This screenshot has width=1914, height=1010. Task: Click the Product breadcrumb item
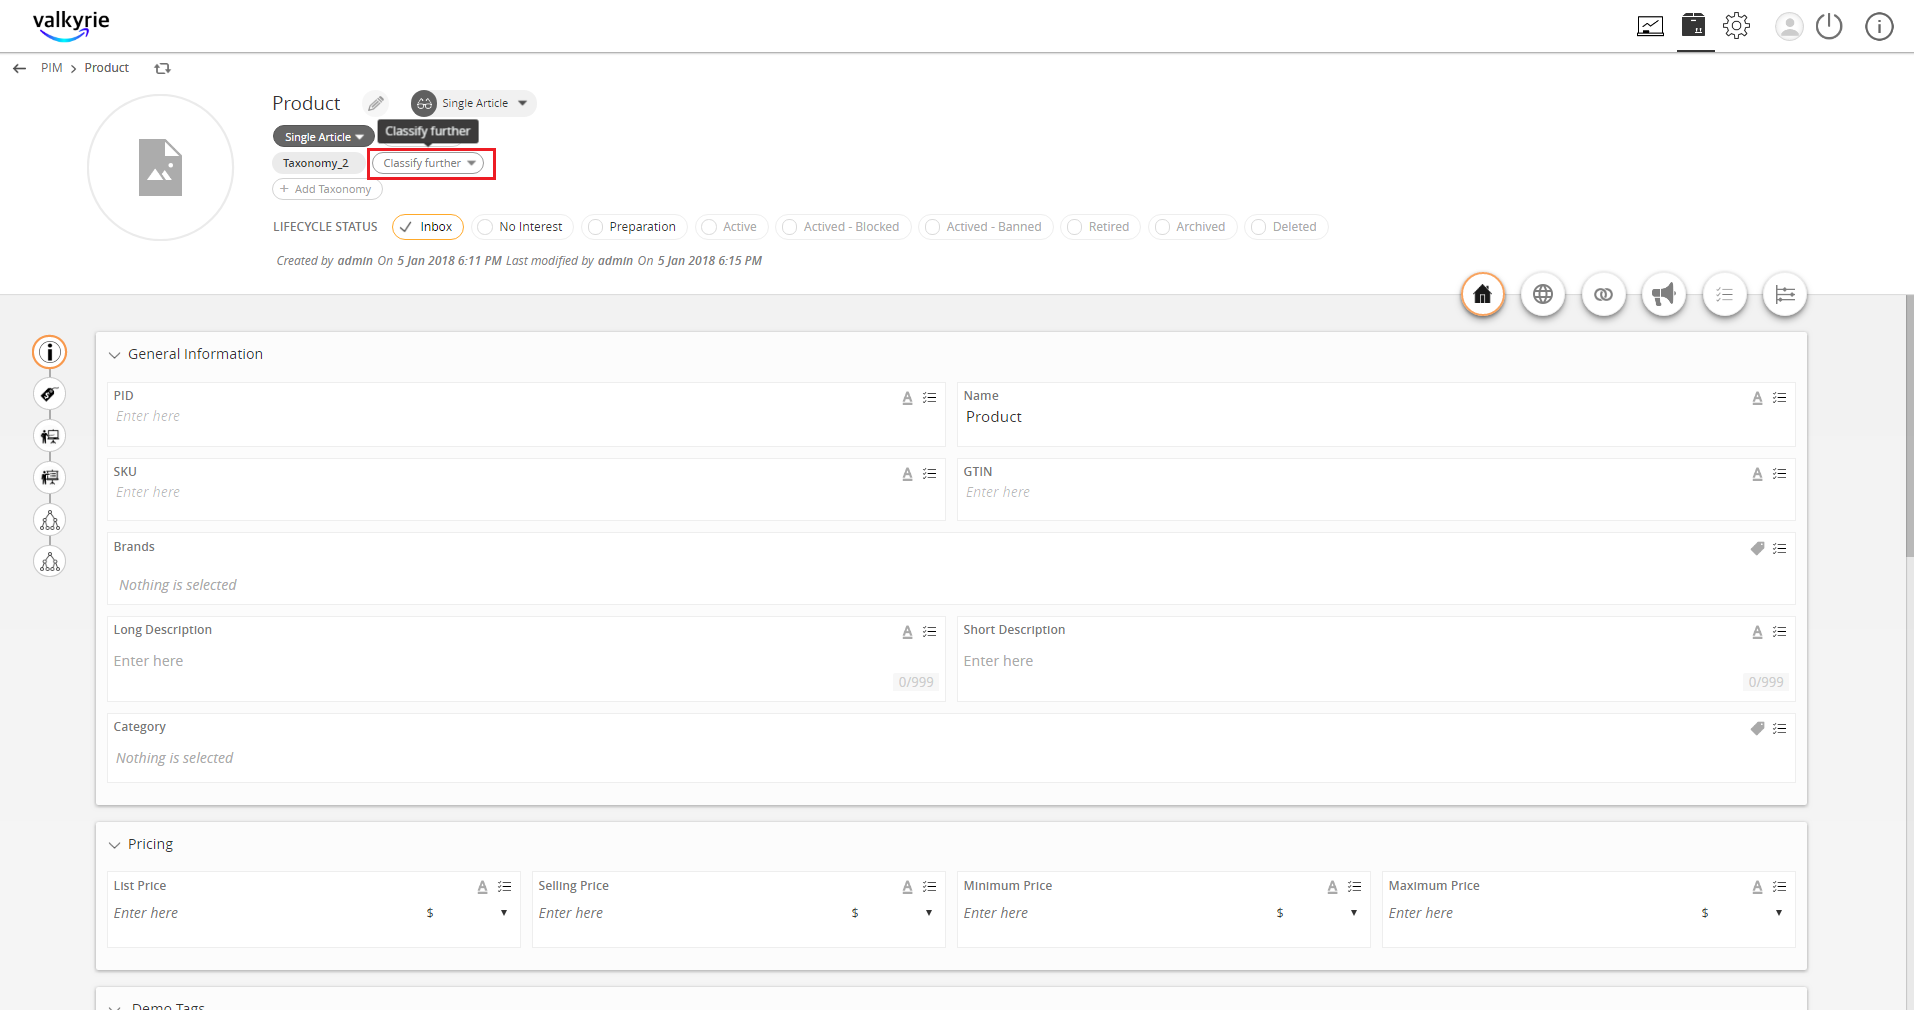[x=107, y=68]
